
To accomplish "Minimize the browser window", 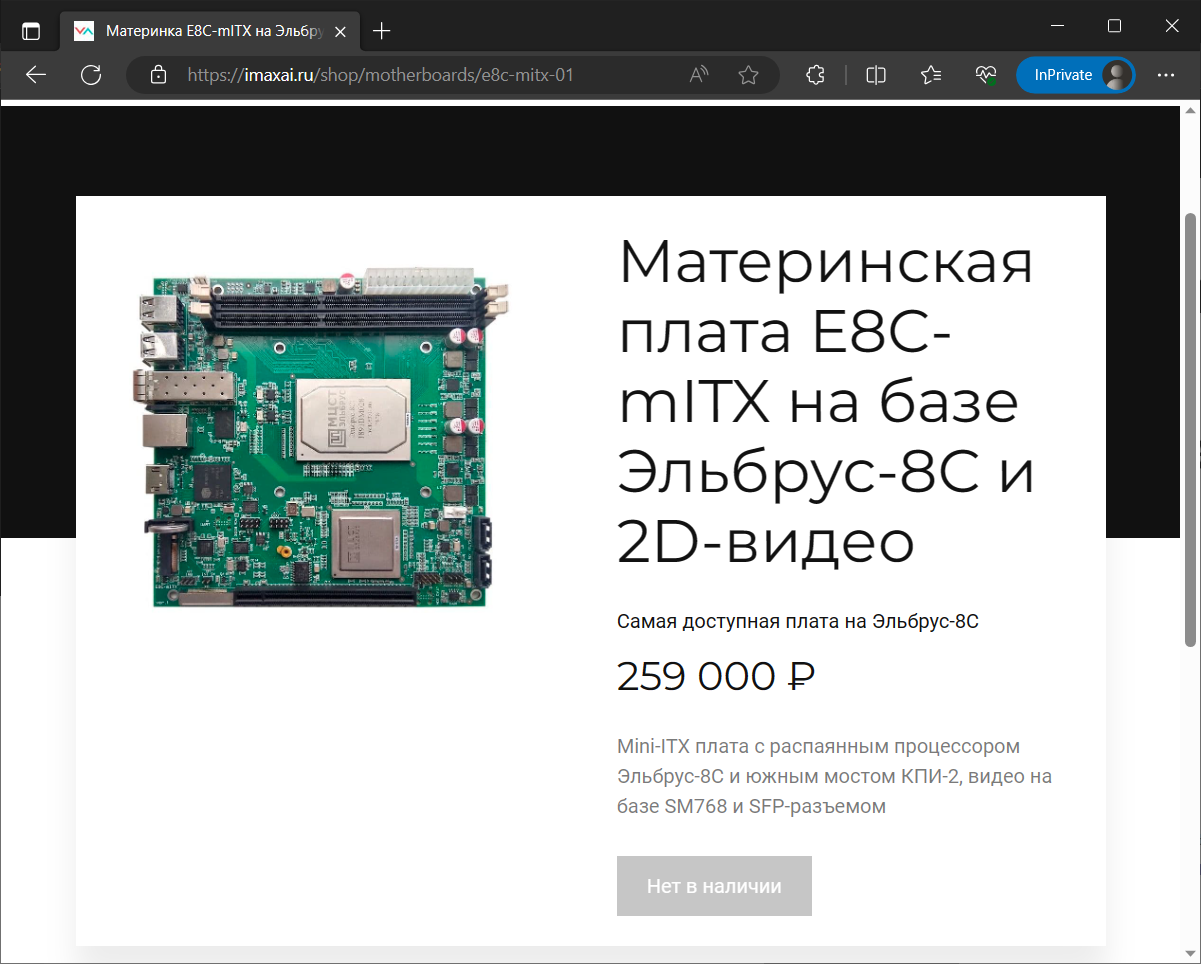I will pos(1059,26).
